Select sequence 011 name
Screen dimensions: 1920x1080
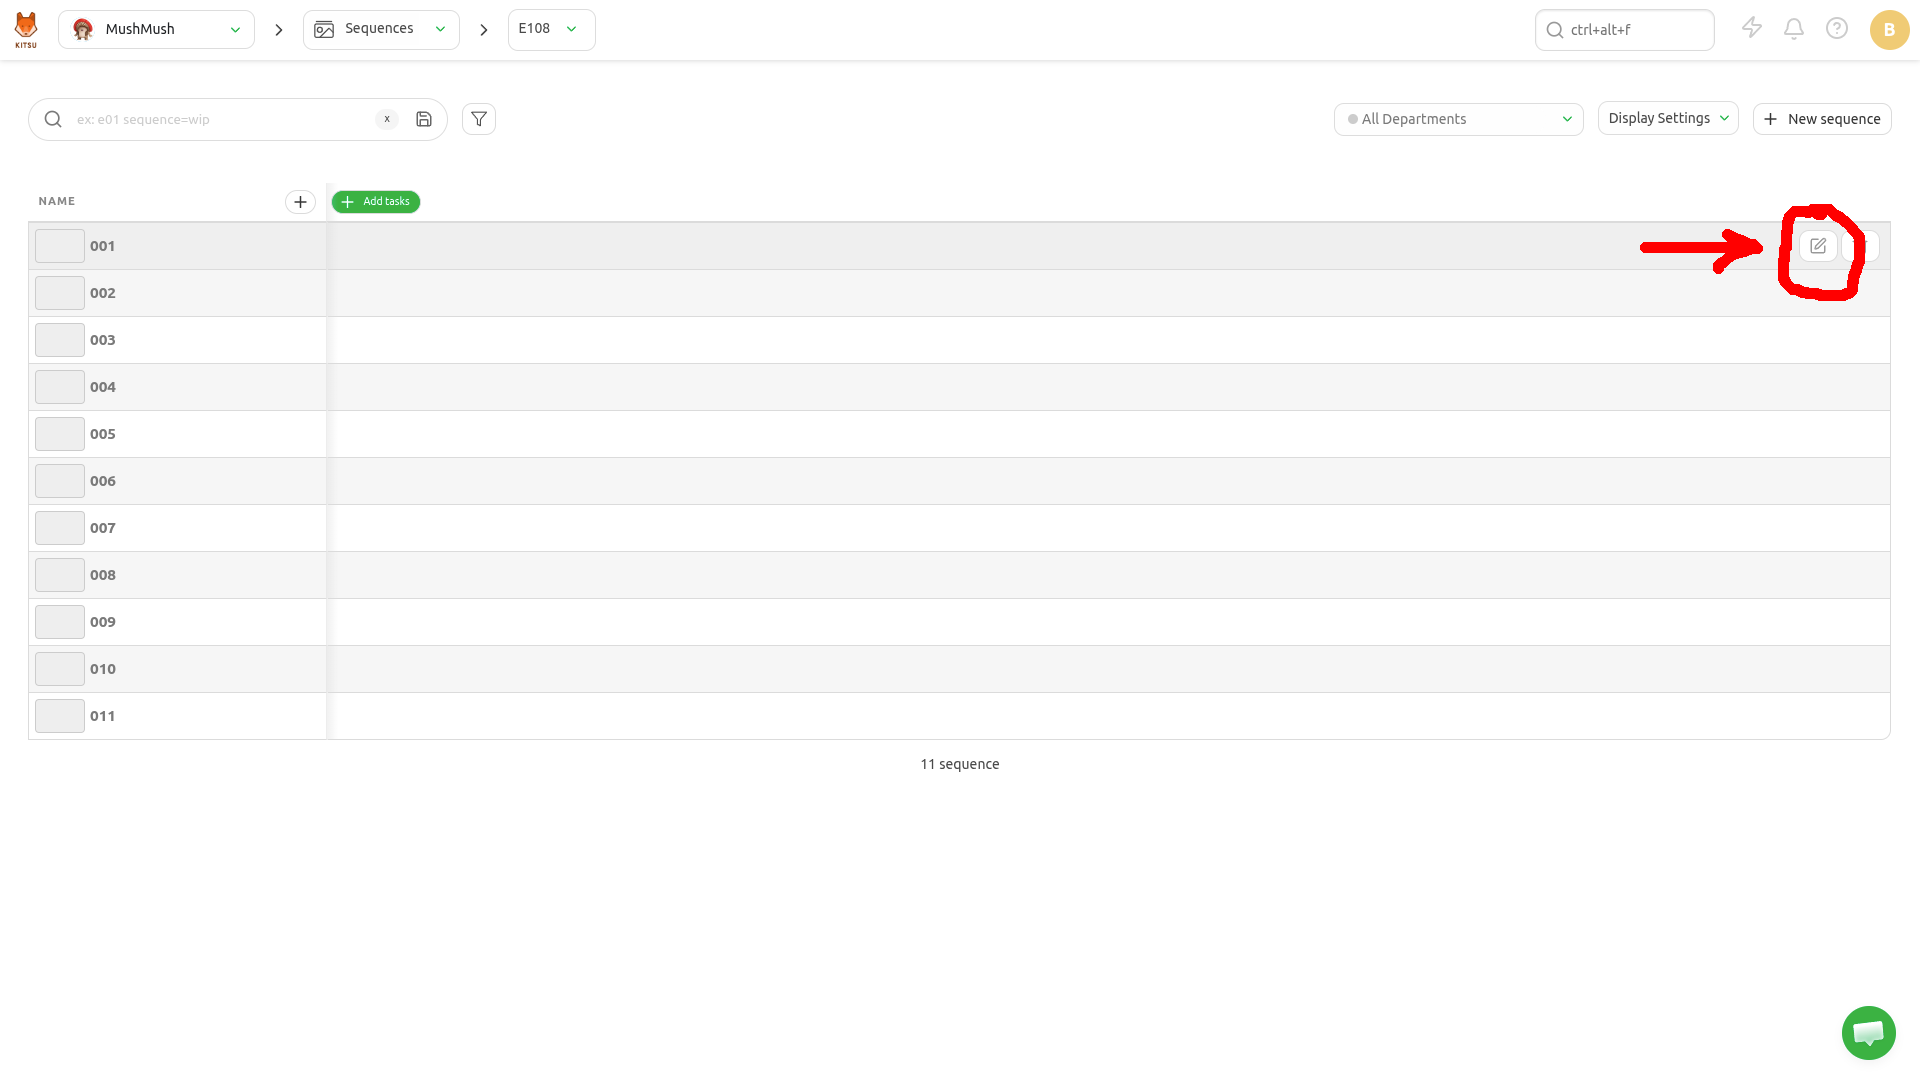(102, 716)
